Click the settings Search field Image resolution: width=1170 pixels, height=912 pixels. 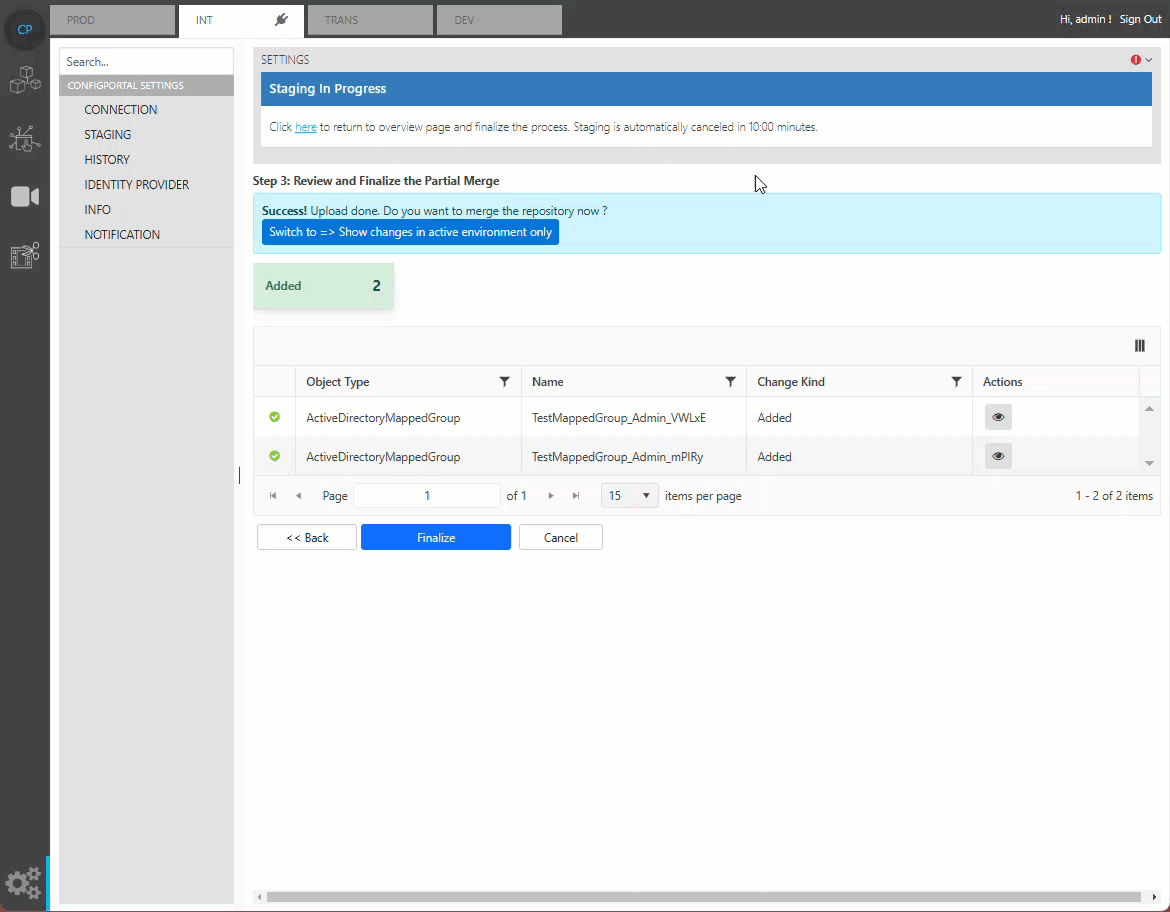click(x=146, y=62)
